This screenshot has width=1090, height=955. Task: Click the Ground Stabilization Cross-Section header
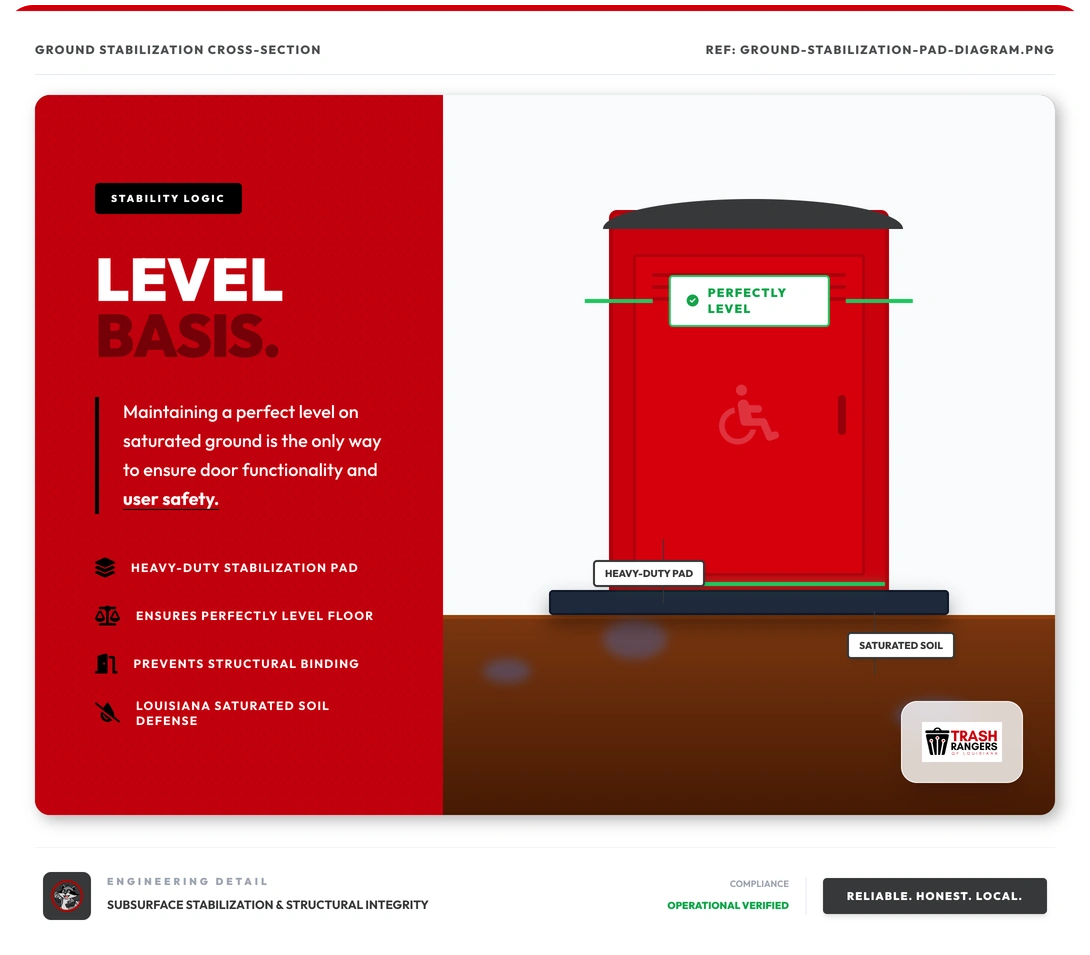click(x=178, y=50)
